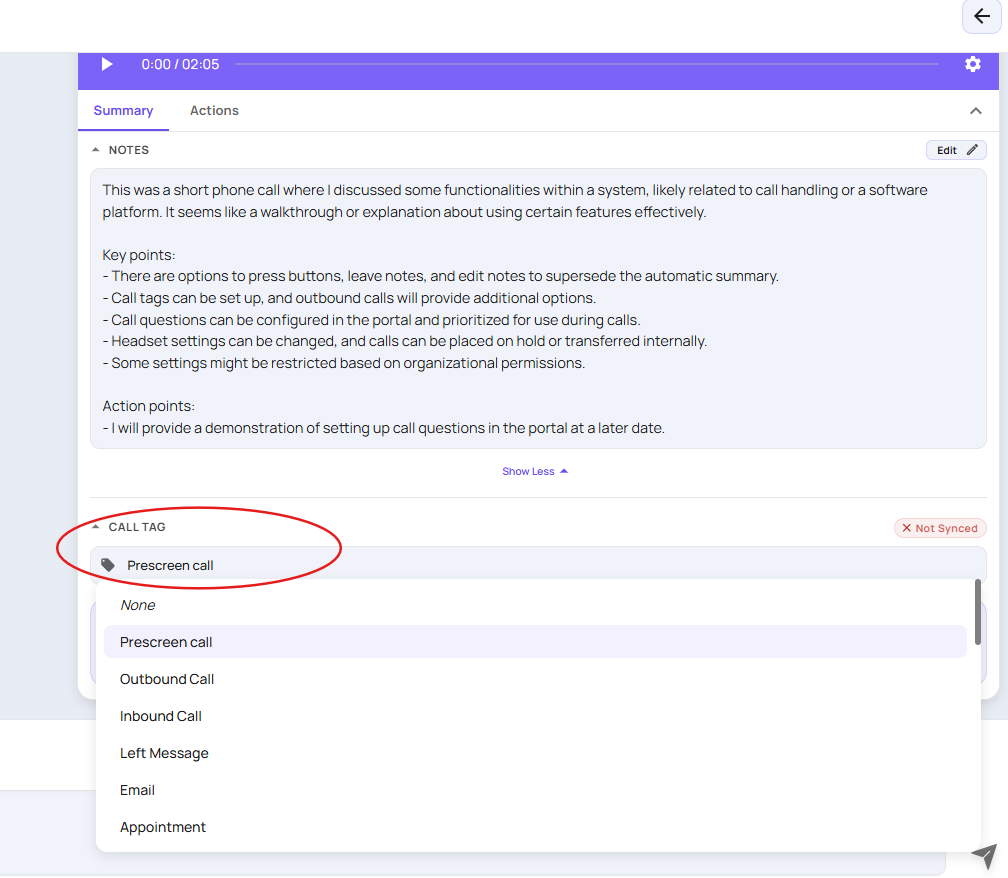The image size is (1008, 878).
Task: Choose Appointment tag option
Action: point(535,827)
